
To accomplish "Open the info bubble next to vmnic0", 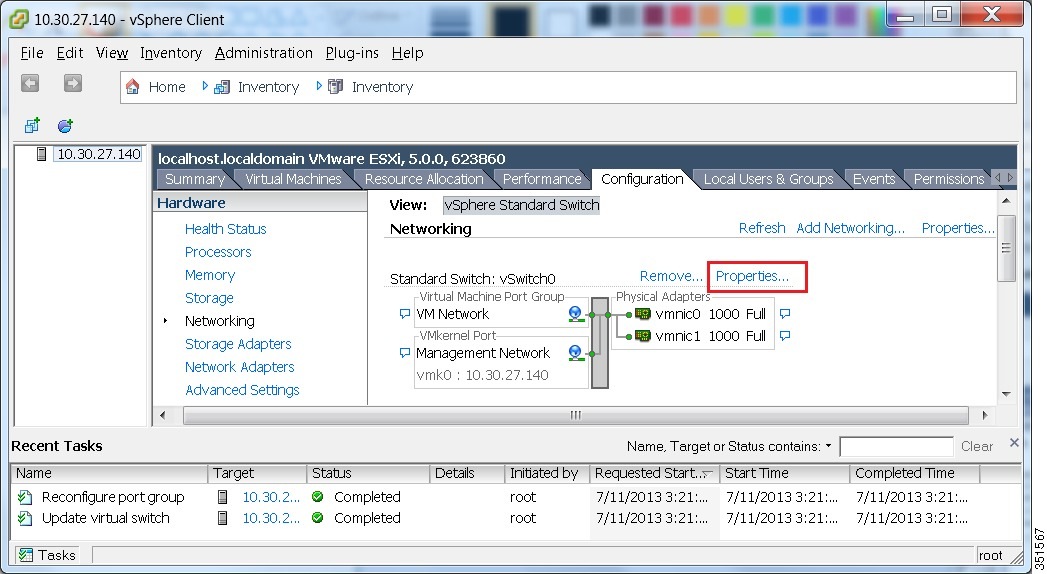I will (x=785, y=314).
